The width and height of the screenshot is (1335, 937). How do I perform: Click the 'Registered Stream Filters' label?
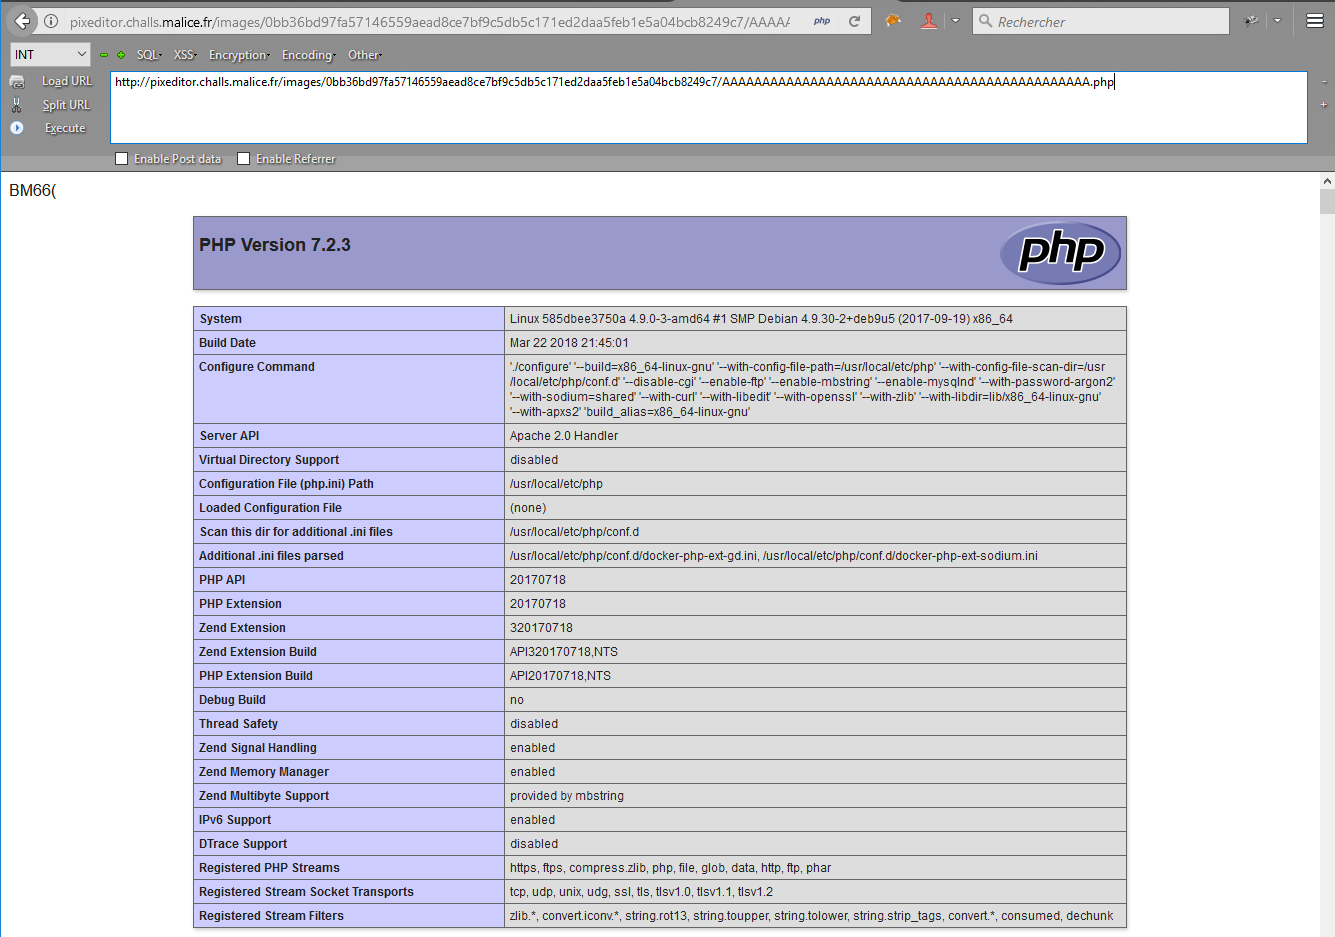271,916
